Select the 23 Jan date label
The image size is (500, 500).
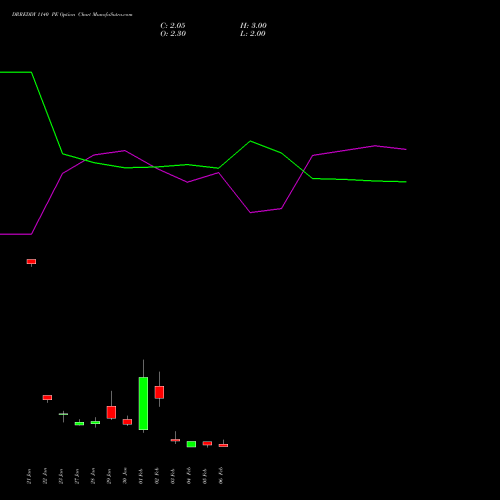pos(61,476)
